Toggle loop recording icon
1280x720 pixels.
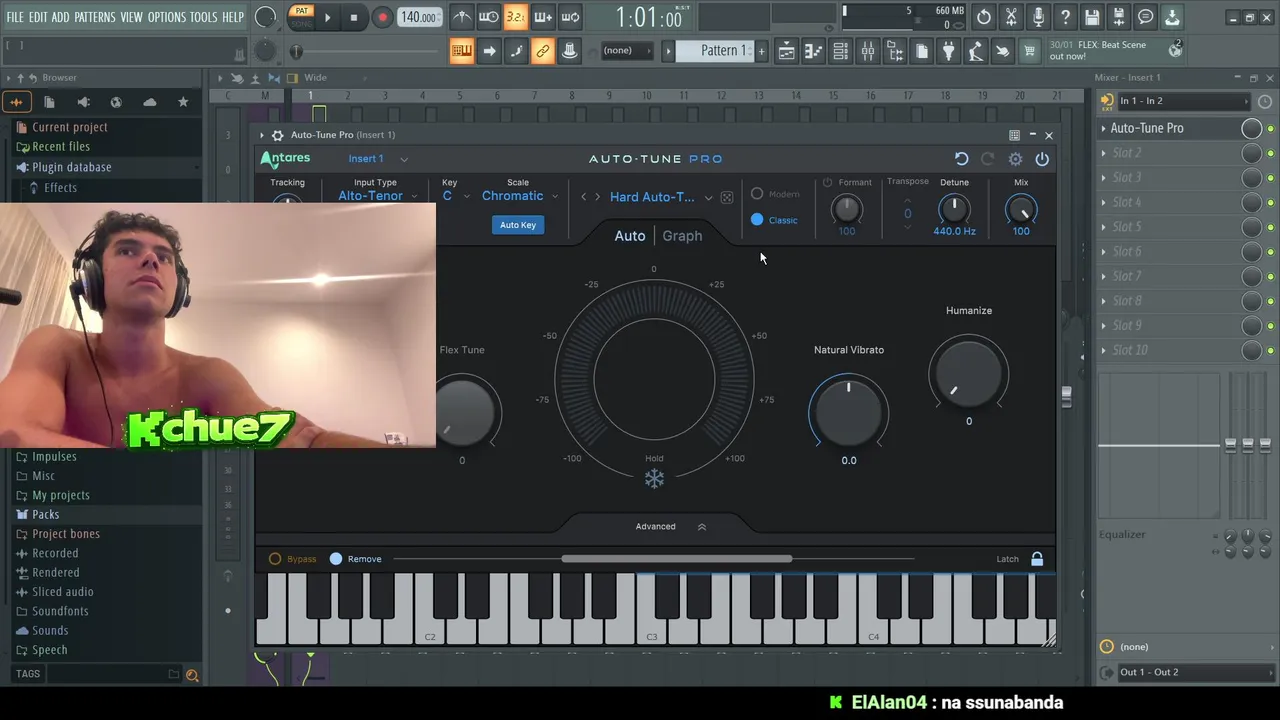pyautogui.click(x=570, y=17)
